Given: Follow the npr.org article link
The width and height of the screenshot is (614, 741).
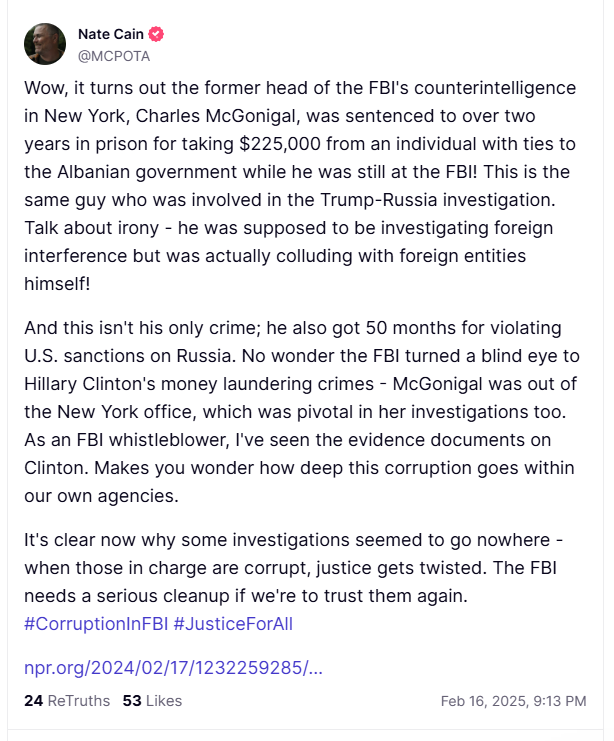Looking at the screenshot, I should [x=173, y=667].
